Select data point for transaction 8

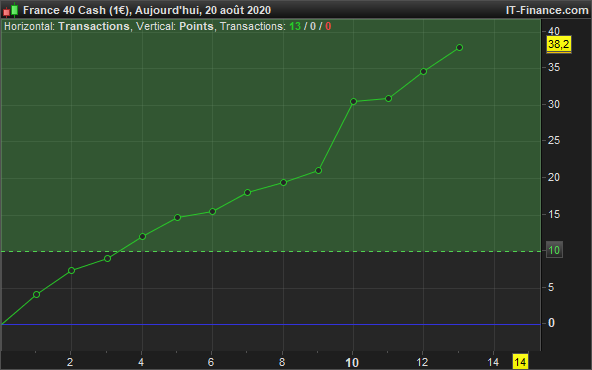[283, 183]
